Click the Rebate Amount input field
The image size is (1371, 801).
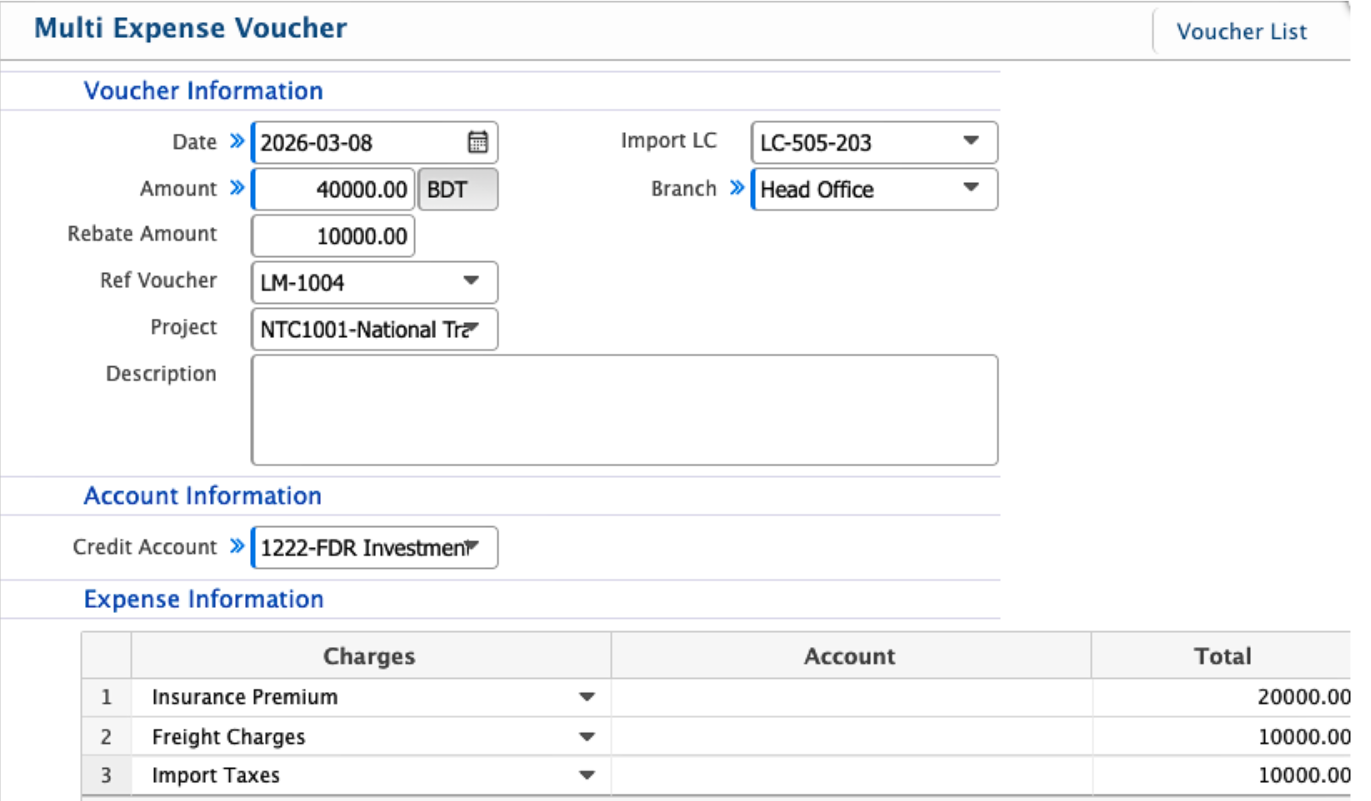(334, 236)
